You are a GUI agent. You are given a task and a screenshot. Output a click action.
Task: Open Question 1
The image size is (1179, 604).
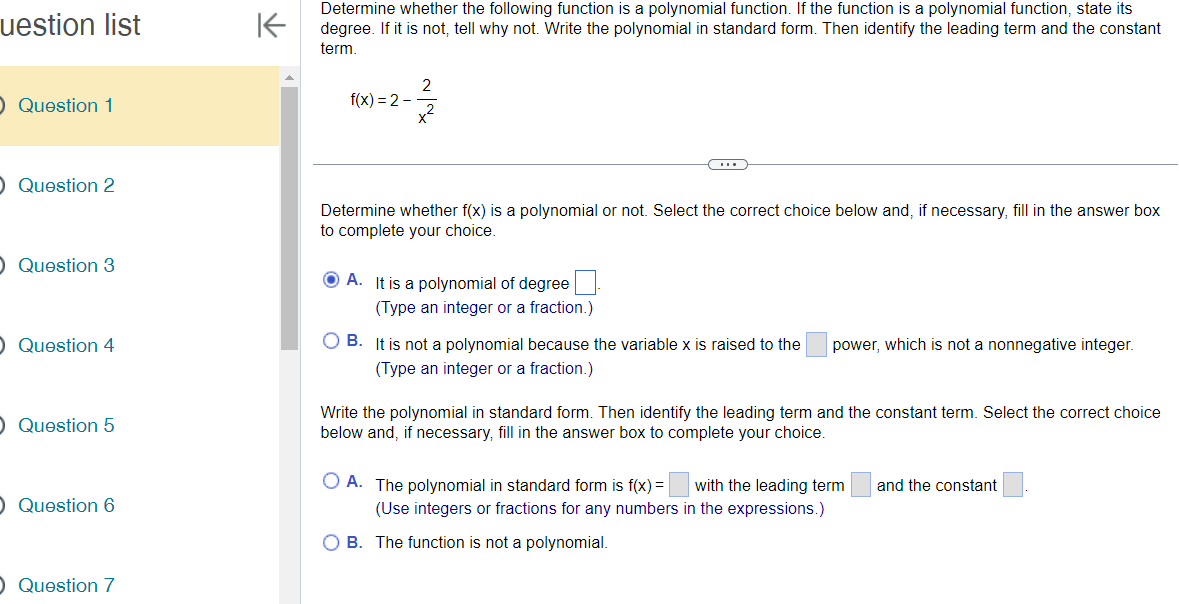tap(66, 105)
